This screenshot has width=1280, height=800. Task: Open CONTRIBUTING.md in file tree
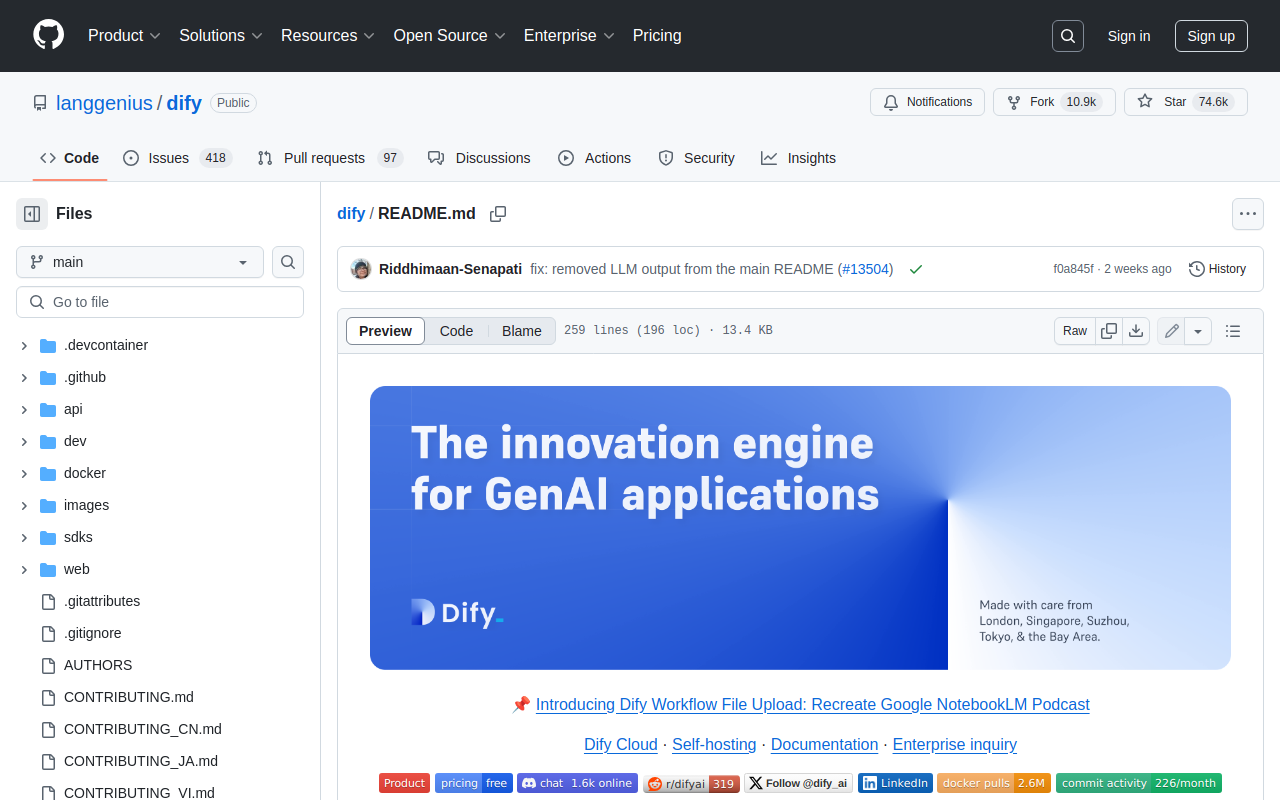coord(129,697)
